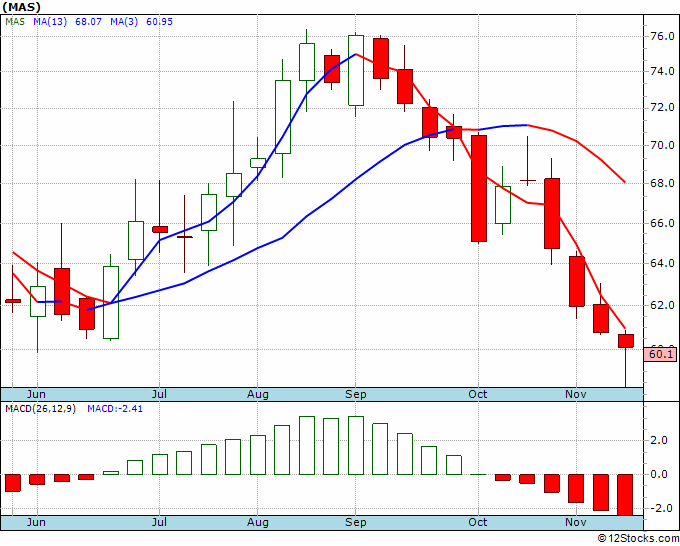The image size is (680, 546).
Task: Click Sep on the MACD panel axis
Action: (x=356, y=523)
